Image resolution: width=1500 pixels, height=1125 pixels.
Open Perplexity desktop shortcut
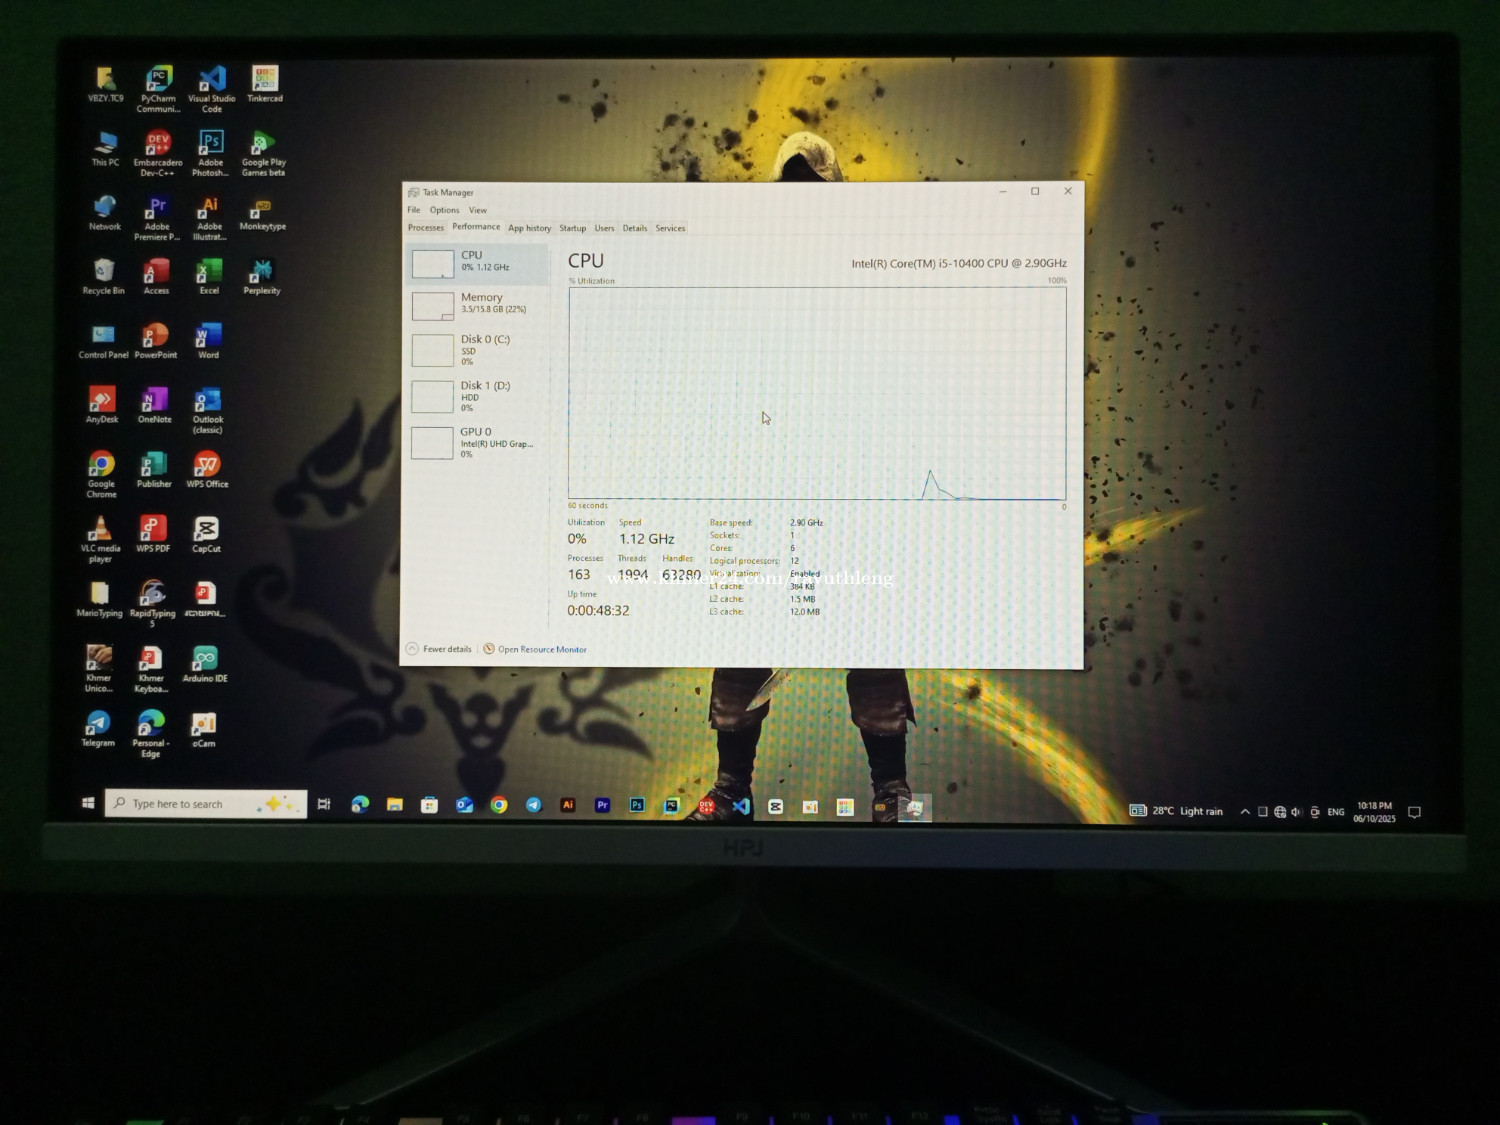[x=262, y=276]
